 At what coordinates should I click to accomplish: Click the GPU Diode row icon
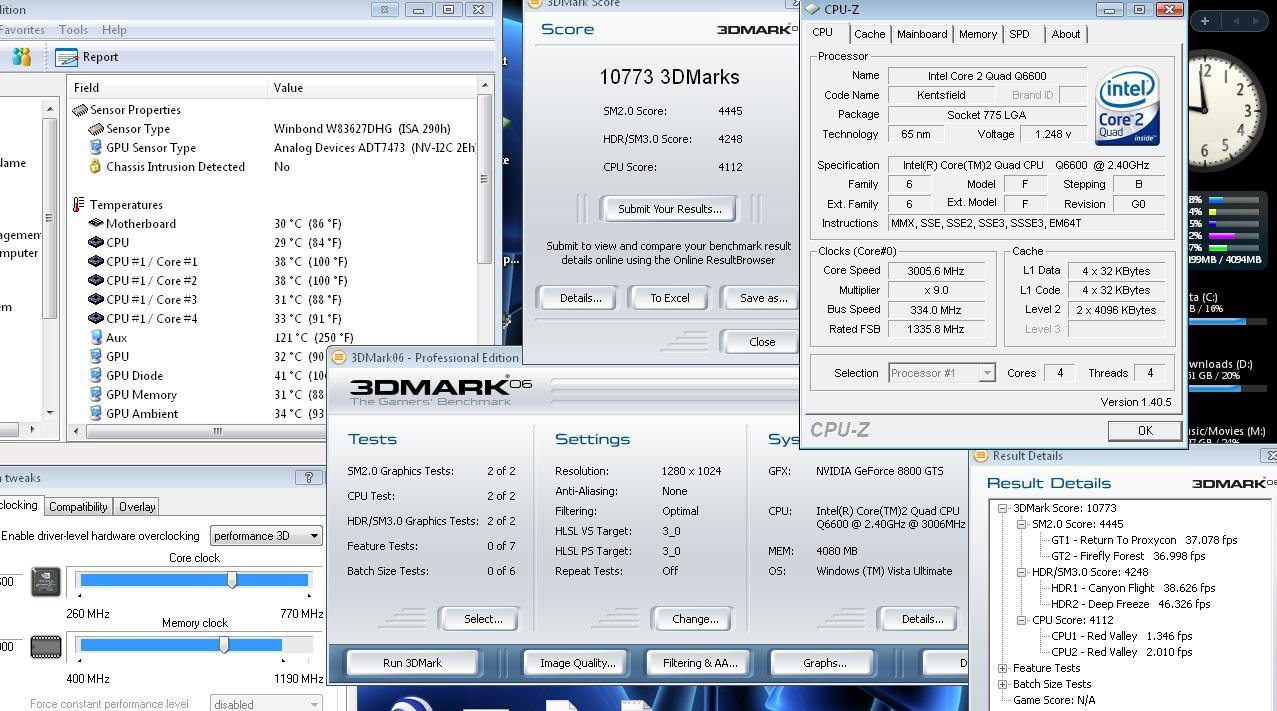[96, 376]
